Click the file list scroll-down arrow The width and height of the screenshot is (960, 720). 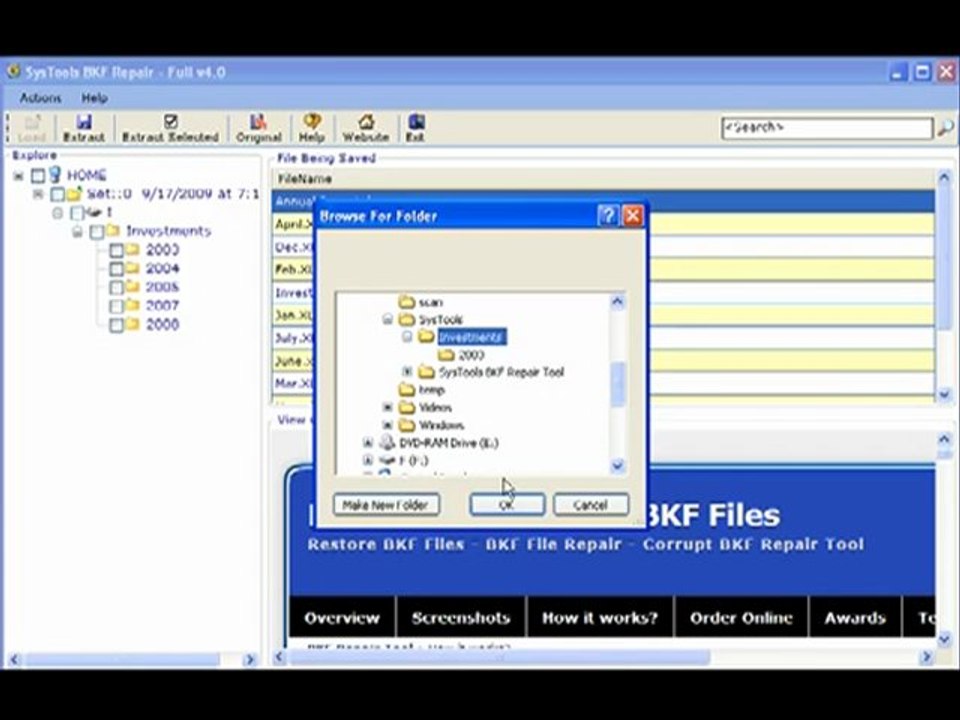944,395
